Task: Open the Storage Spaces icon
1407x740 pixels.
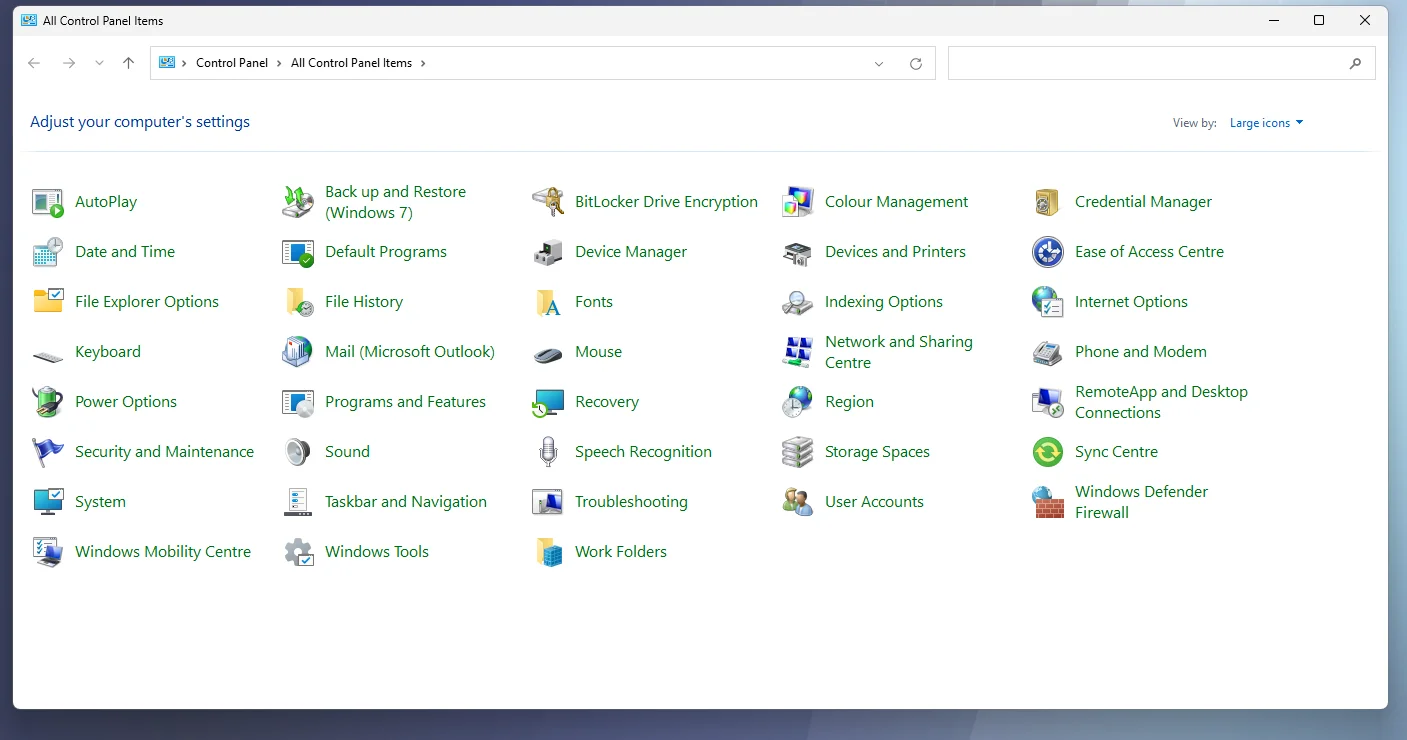Action: (798, 452)
